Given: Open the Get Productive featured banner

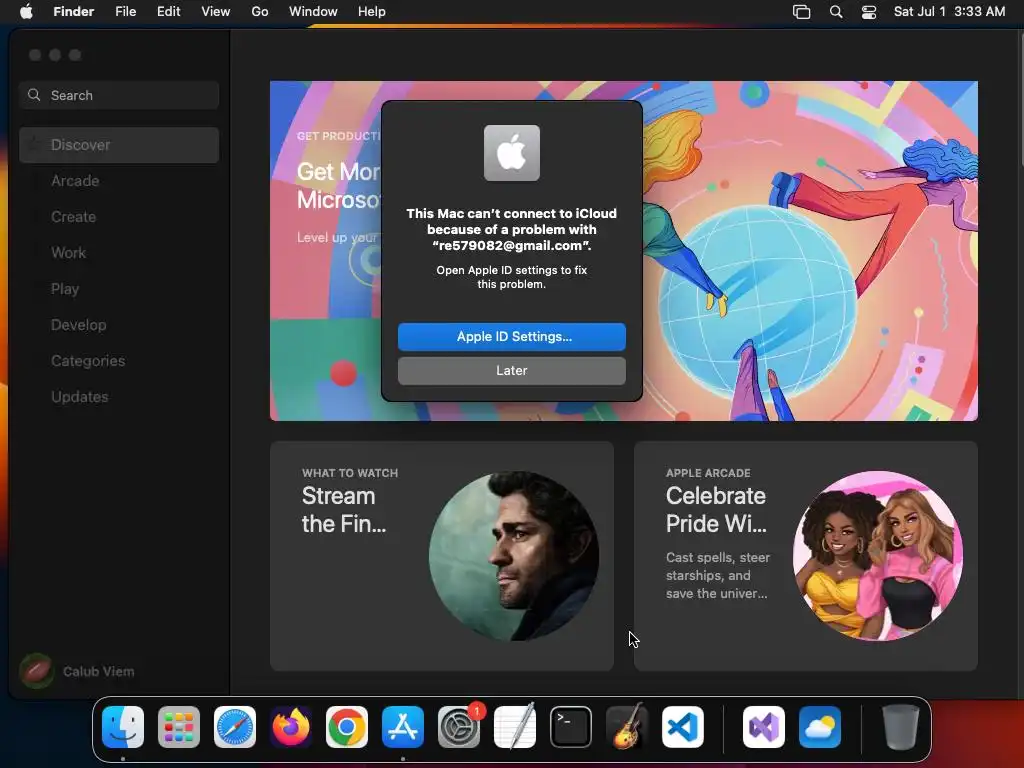Looking at the screenshot, I should pos(624,251).
